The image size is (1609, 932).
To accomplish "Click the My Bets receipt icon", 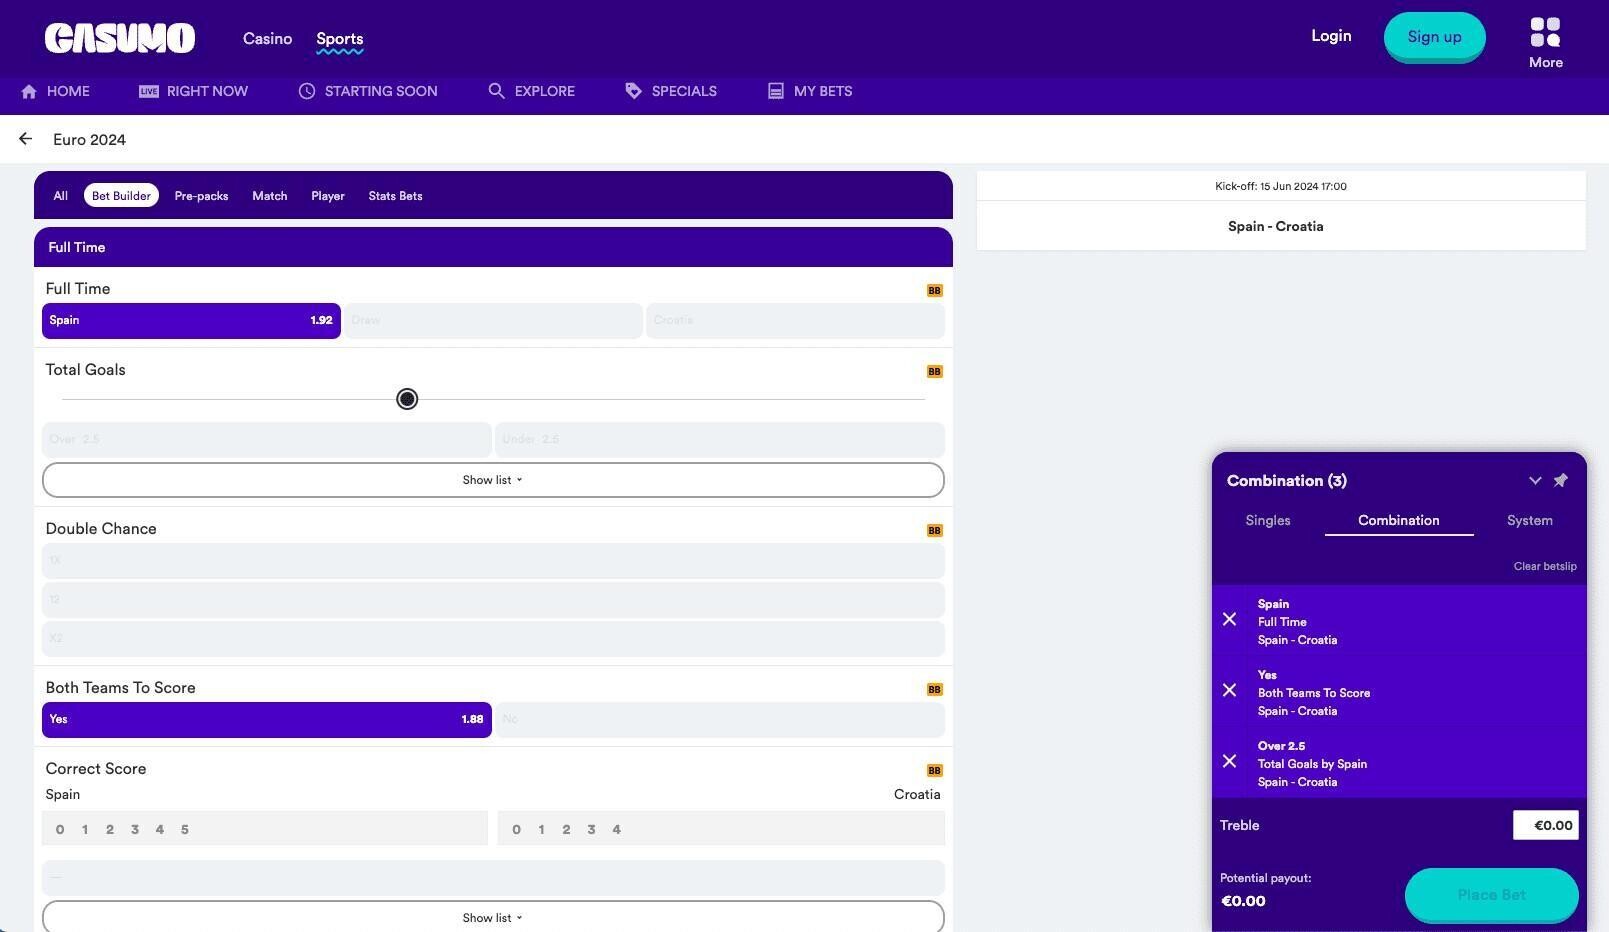I will [776, 91].
